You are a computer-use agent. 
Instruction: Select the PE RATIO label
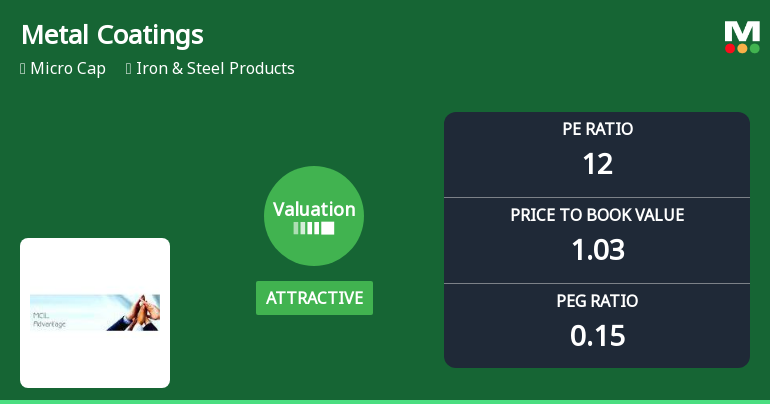(597, 129)
